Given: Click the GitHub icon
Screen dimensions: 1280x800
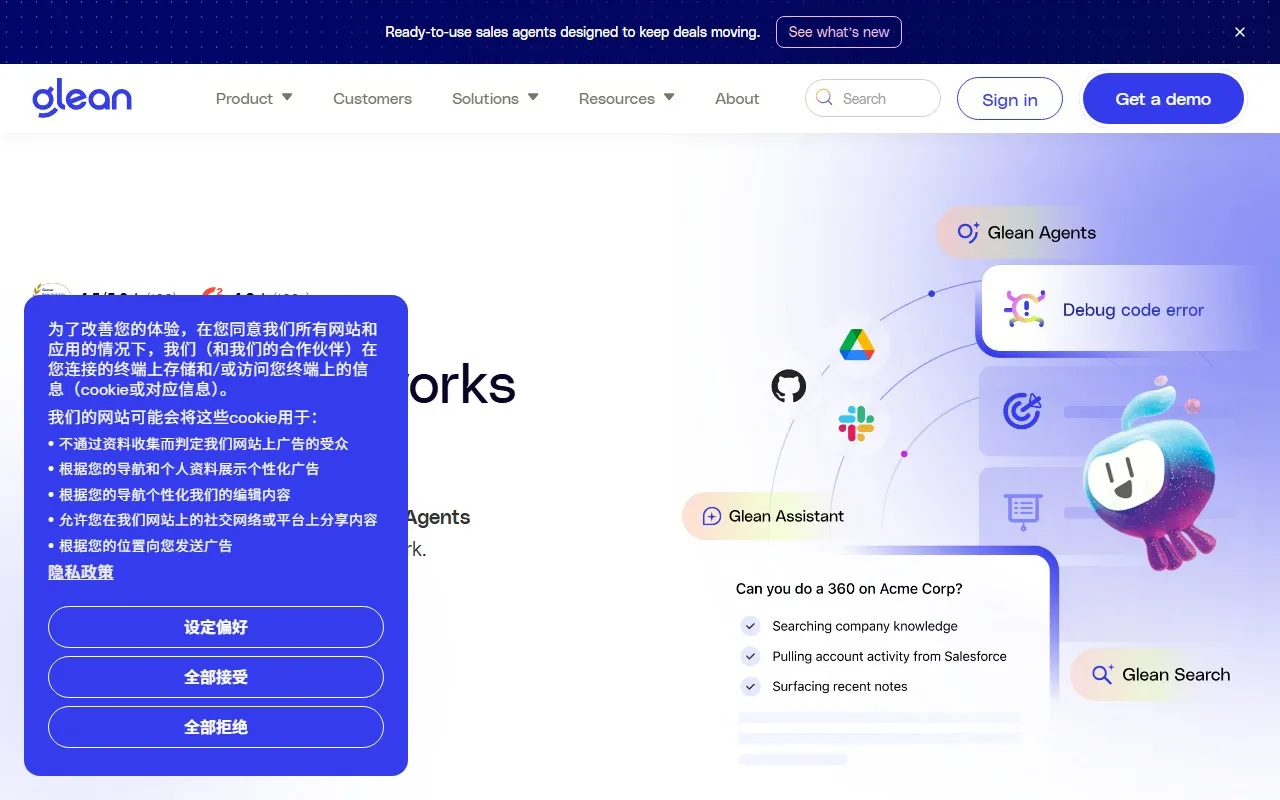Looking at the screenshot, I should pyautogui.click(x=788, y=386).
